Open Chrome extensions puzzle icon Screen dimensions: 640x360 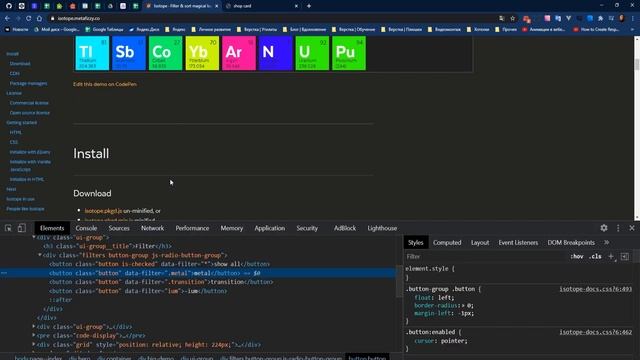(600, 18)
